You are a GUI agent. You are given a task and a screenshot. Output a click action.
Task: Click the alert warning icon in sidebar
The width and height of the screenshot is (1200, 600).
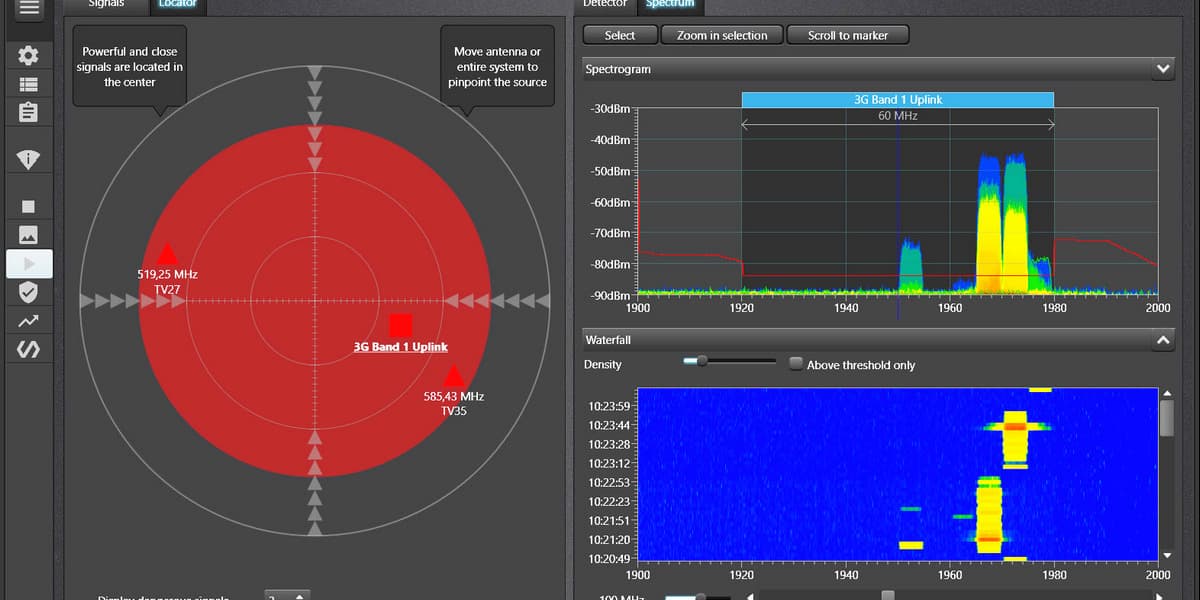click(x=28, y=157)
